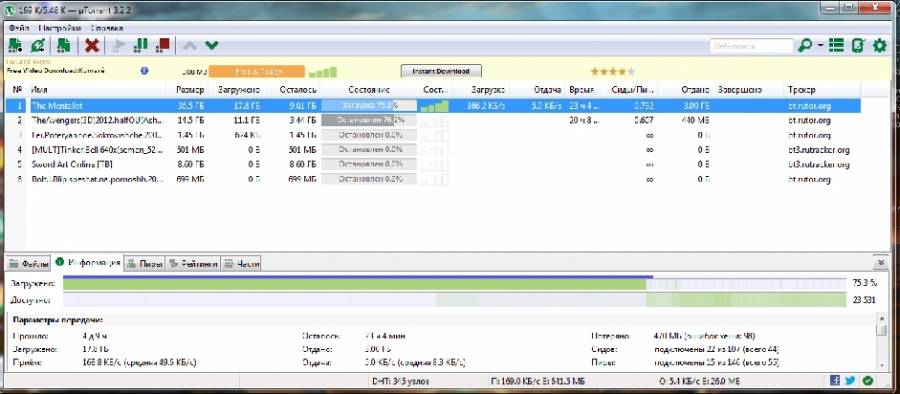Screen dimensions: 900x394
Task: Click the download speed П: 169.0 КБ/с status
Action: (537, 381)
